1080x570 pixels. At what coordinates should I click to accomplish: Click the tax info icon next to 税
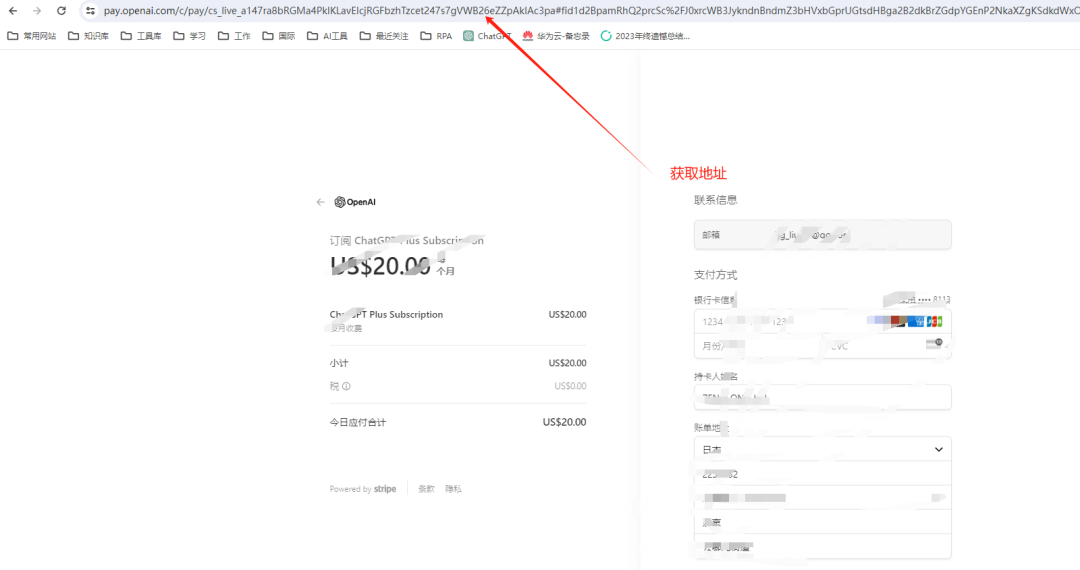click(x=346, y=386)
